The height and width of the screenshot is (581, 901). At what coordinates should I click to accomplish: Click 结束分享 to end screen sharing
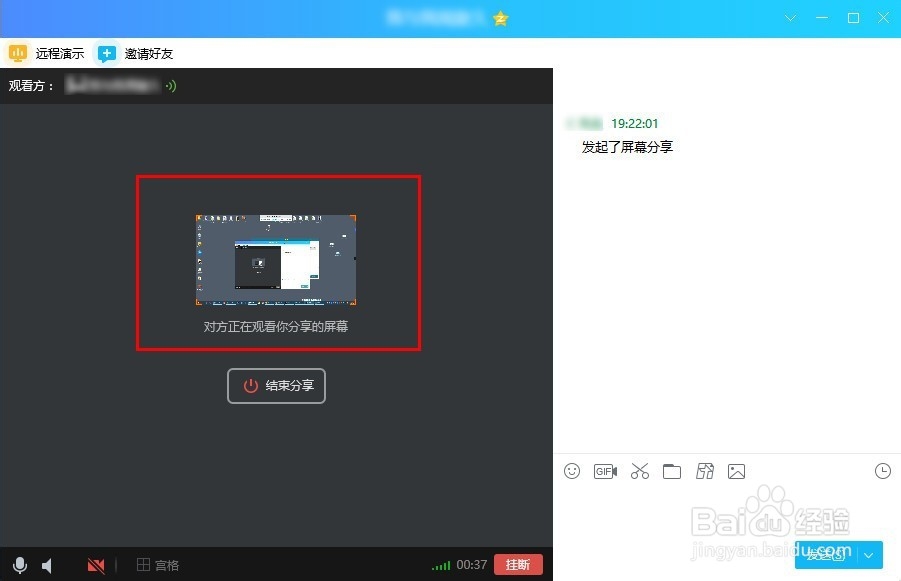point(276,386)
